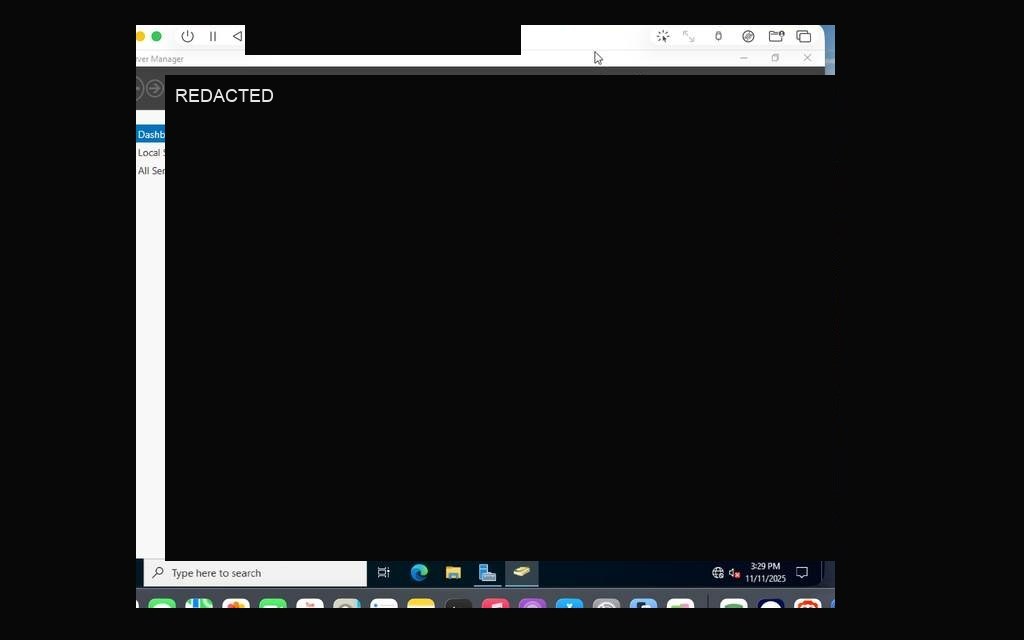
Task: Restore down the Server Manager window
Action: click(775, 58)
